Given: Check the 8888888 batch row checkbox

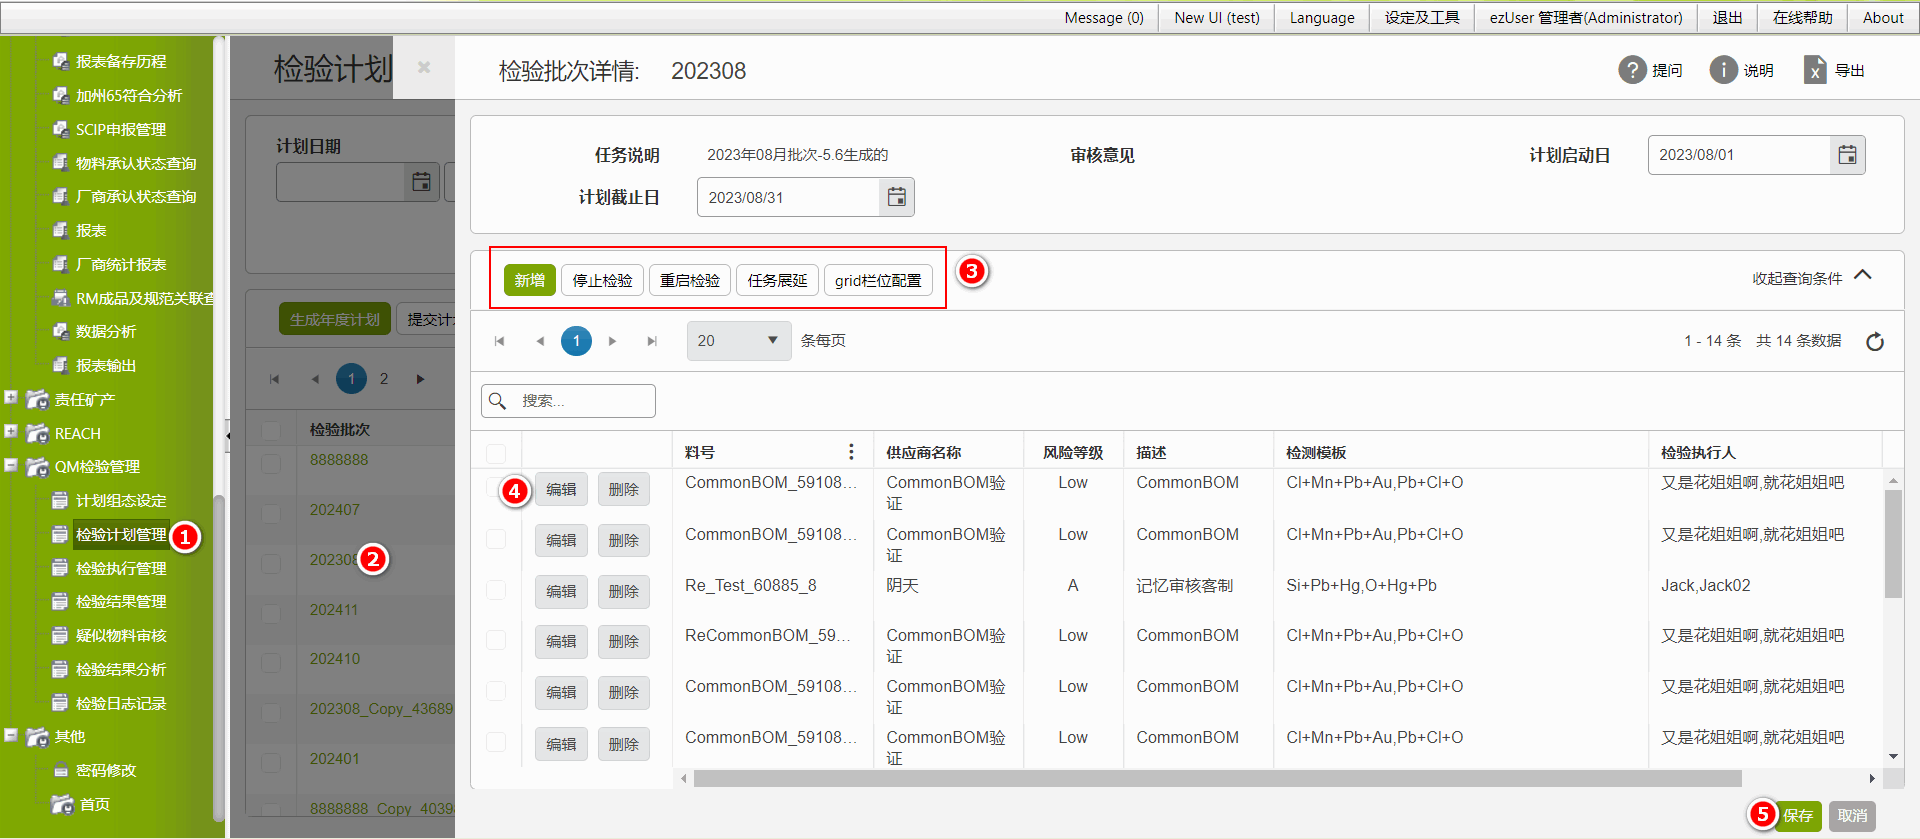Looking at the screenshot, I should [x=271, y=463].
